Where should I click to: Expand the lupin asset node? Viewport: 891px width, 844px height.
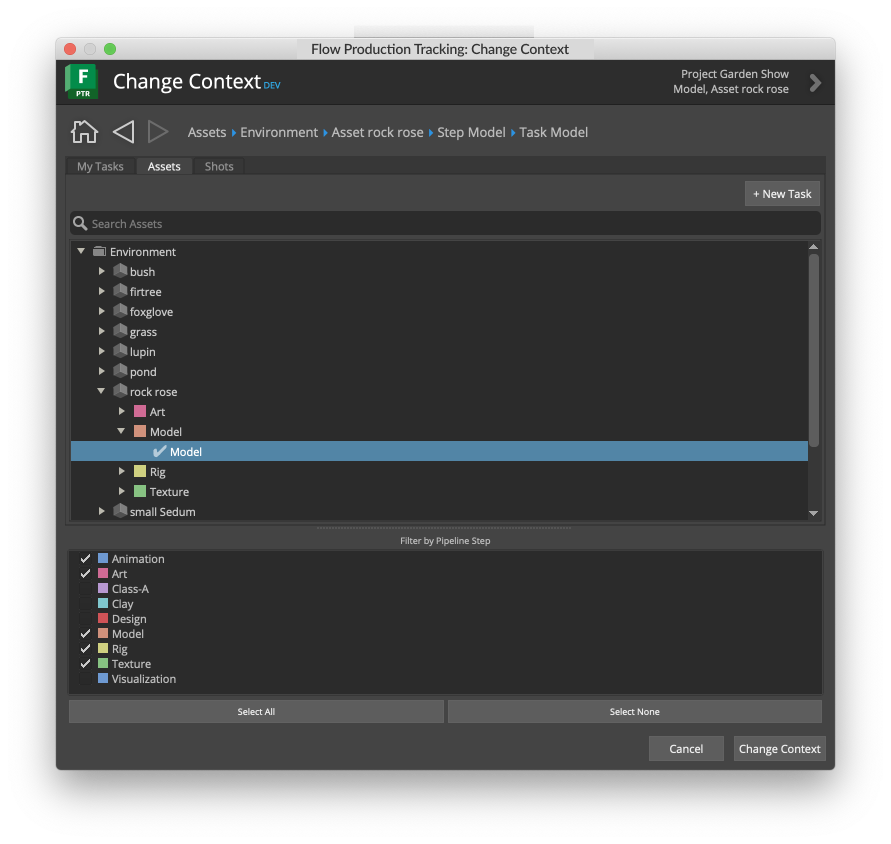(x=102, y=351)
